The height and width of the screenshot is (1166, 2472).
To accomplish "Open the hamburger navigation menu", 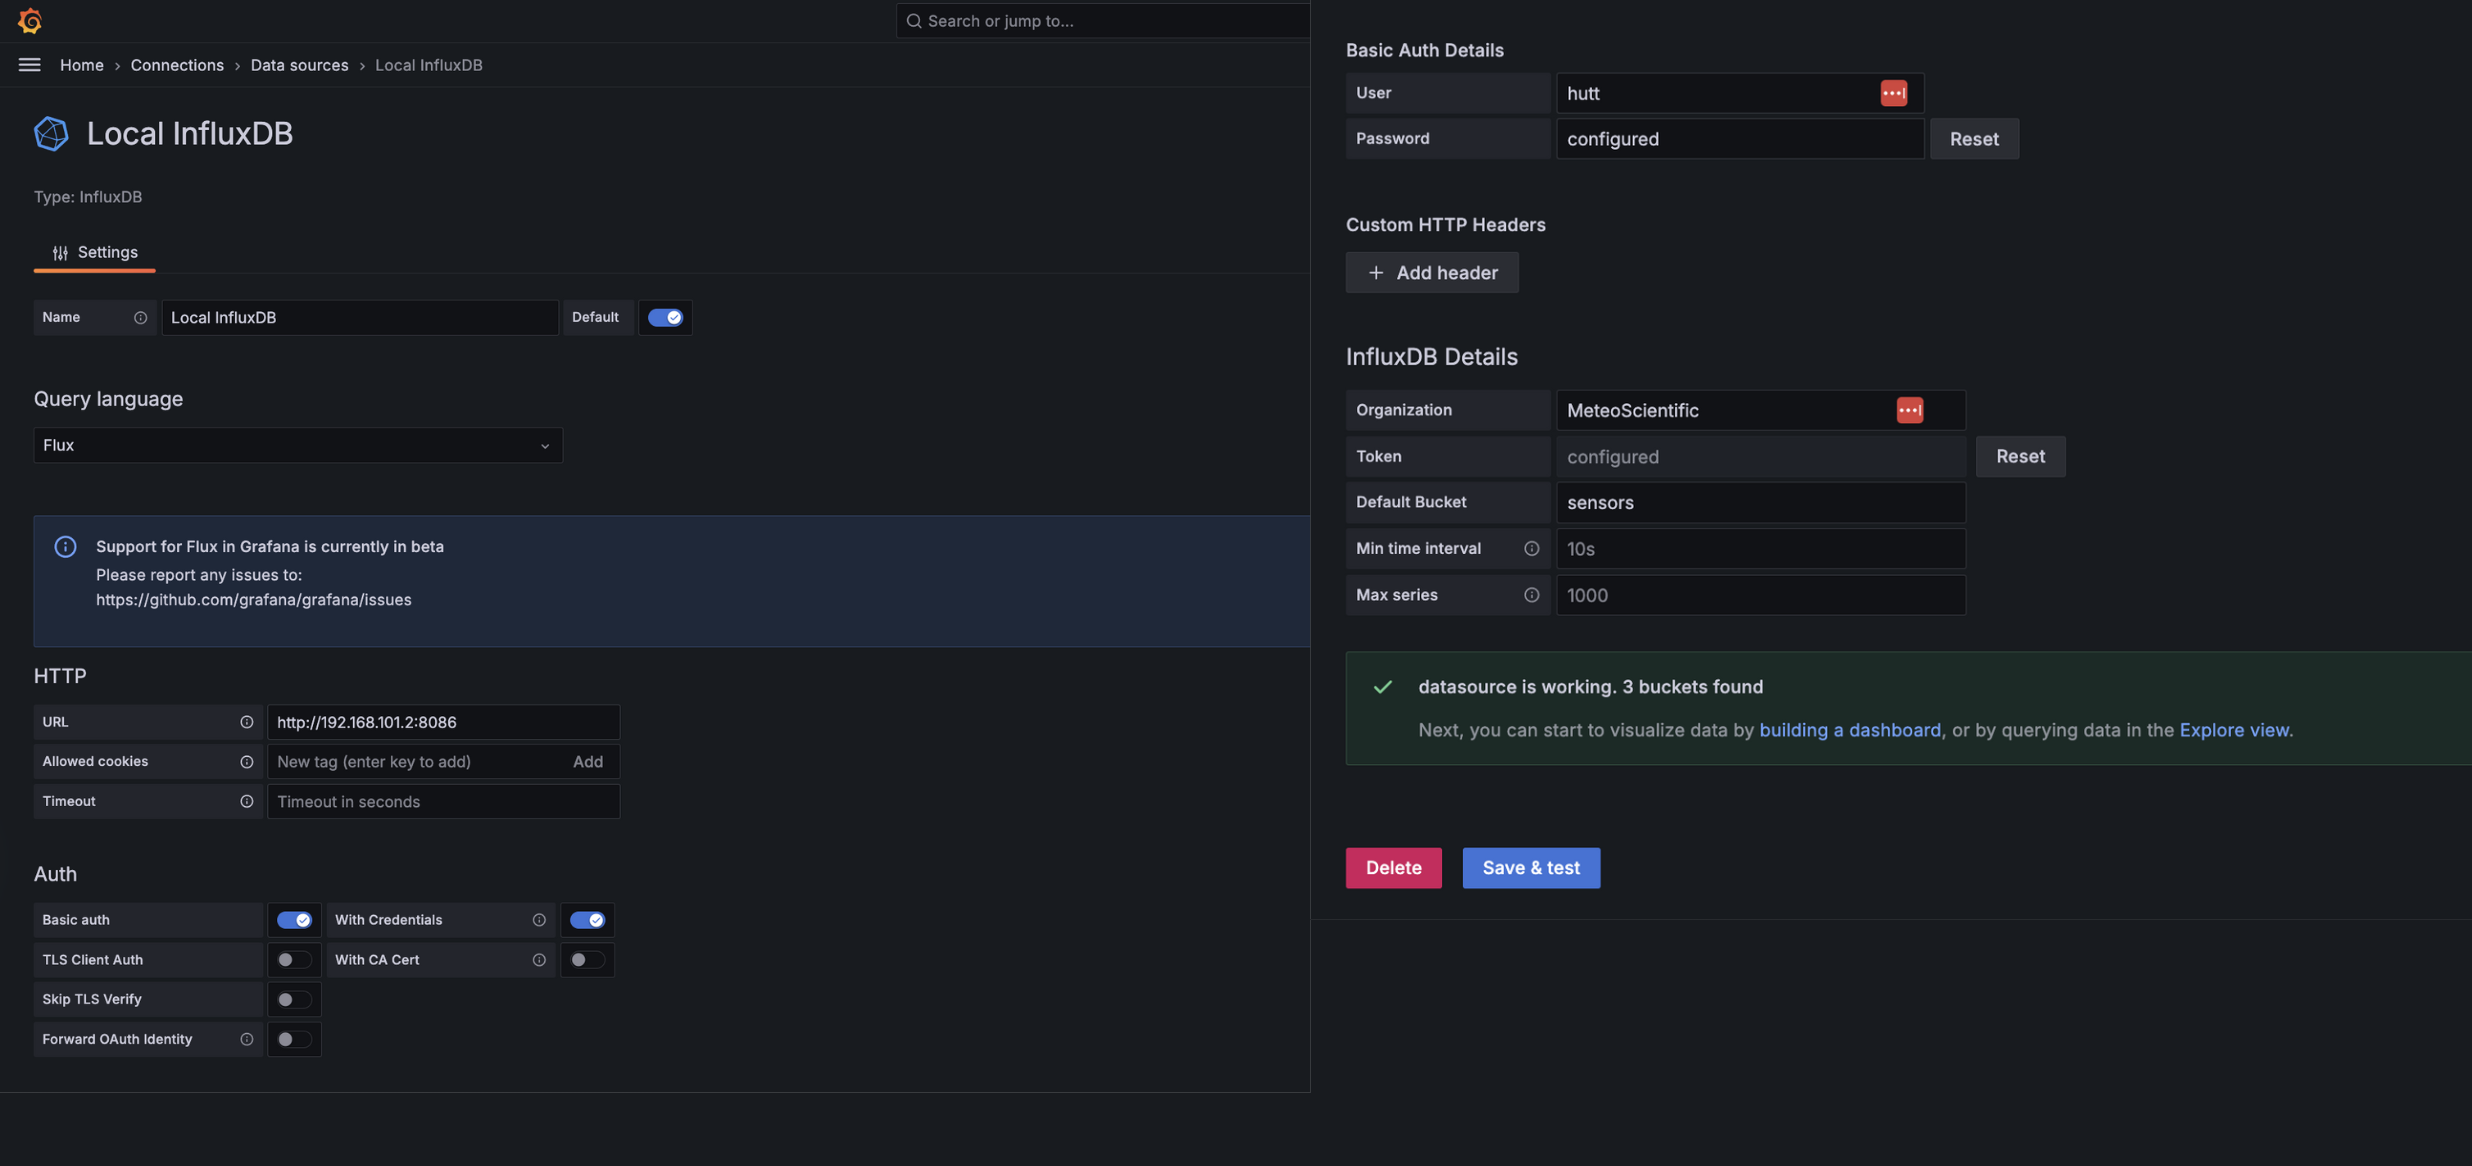I will pyautogui.click(x=29, y=65).
